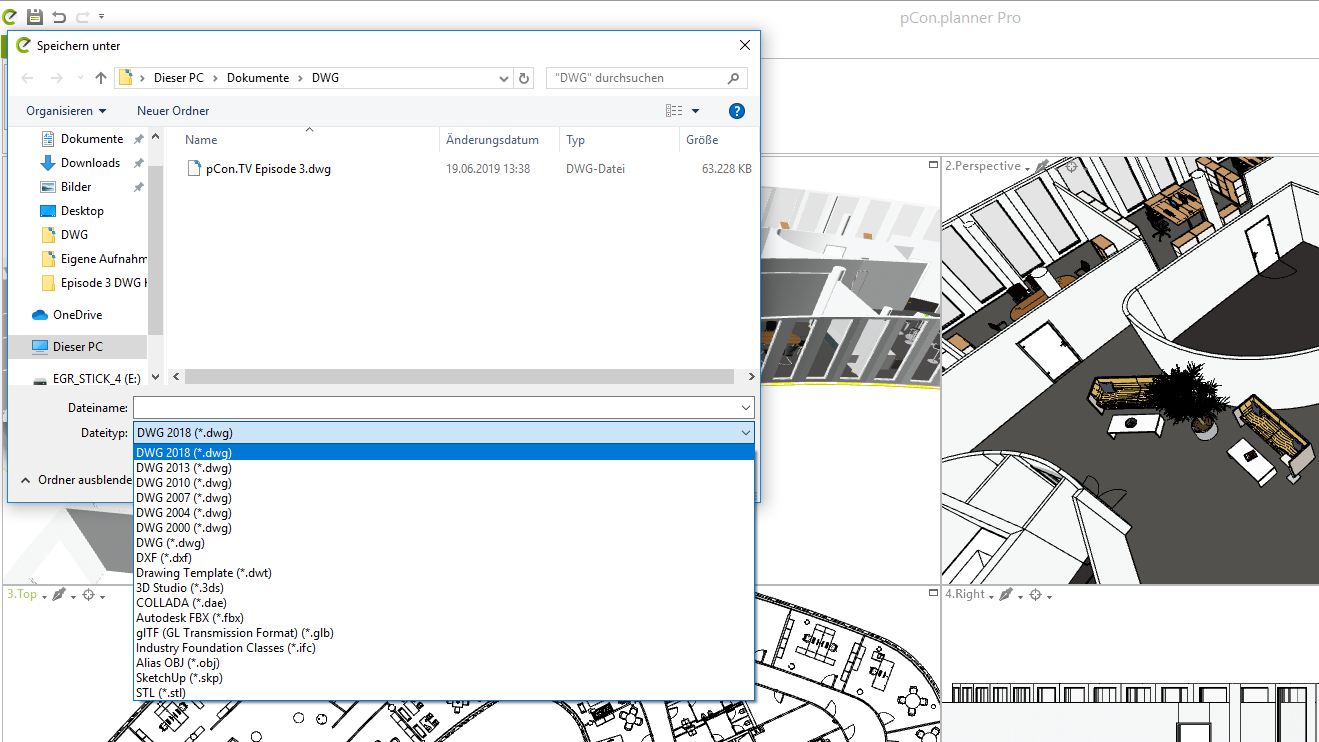Image resolution: width=1319 pixels, height=742 pixels.
Task: Change the file view layout icon
Action: 674,111
